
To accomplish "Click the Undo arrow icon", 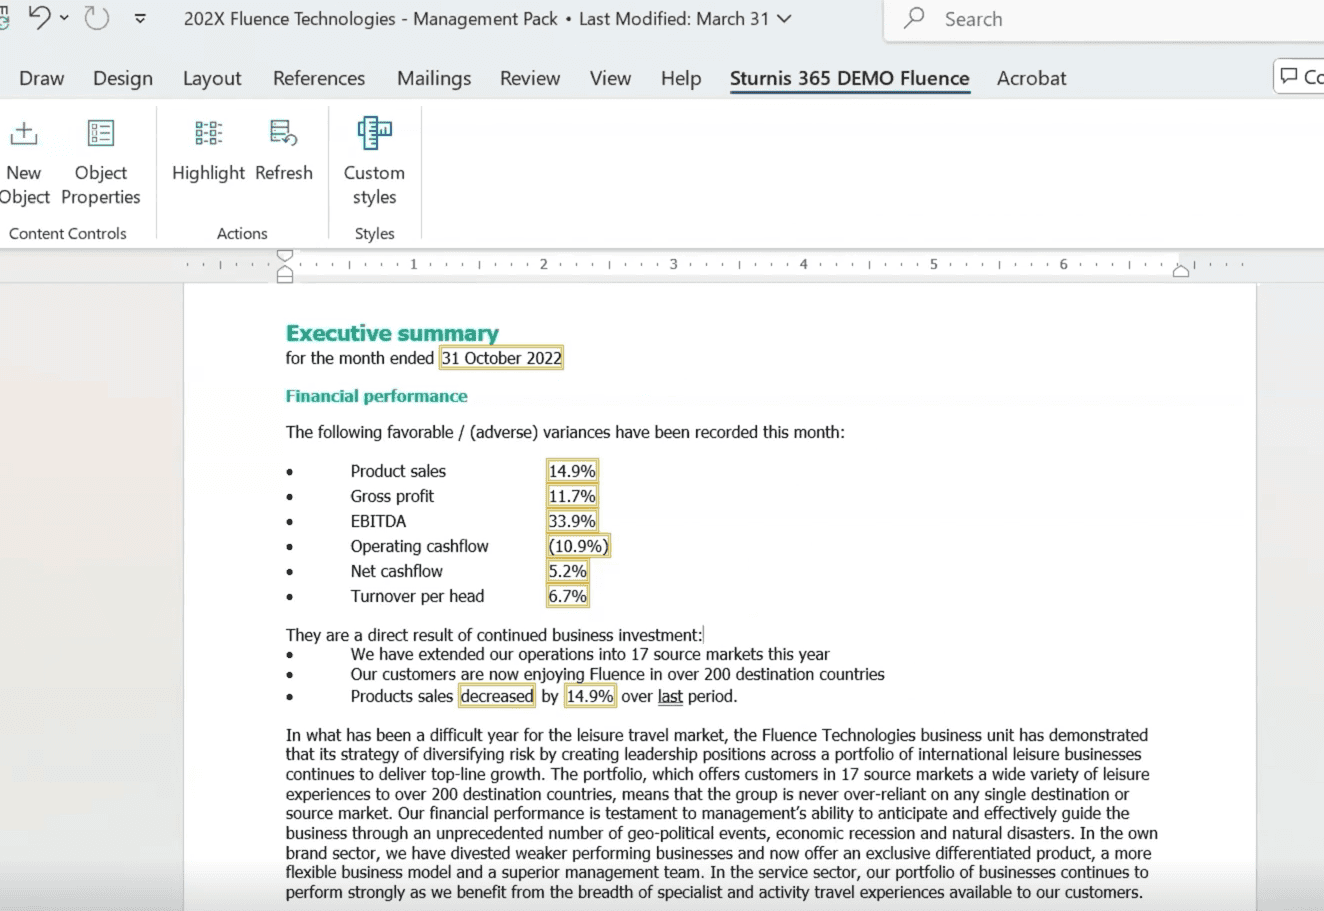I will click(x=39, y=17).
